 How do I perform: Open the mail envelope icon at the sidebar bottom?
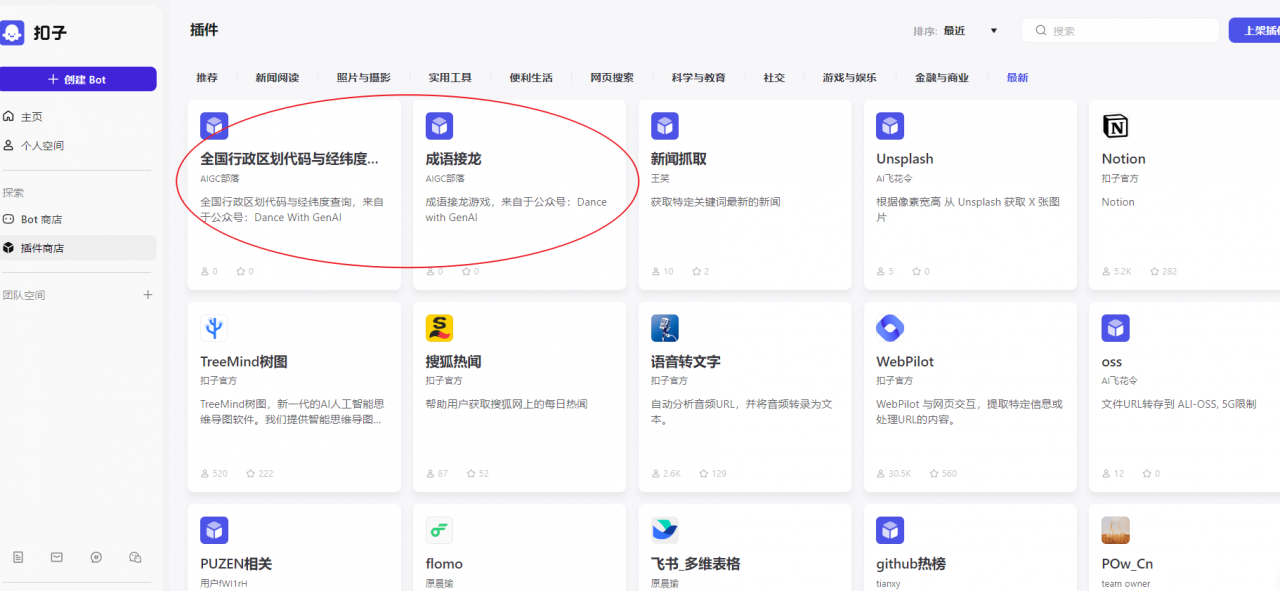[x=57, y=557]
